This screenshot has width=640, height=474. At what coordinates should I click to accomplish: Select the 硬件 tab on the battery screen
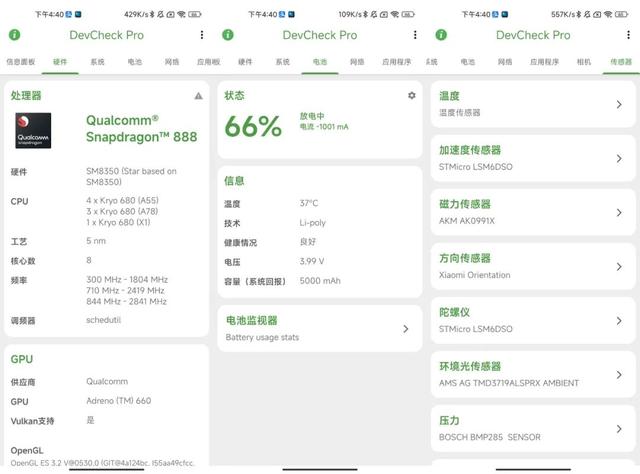coord(245,62)
